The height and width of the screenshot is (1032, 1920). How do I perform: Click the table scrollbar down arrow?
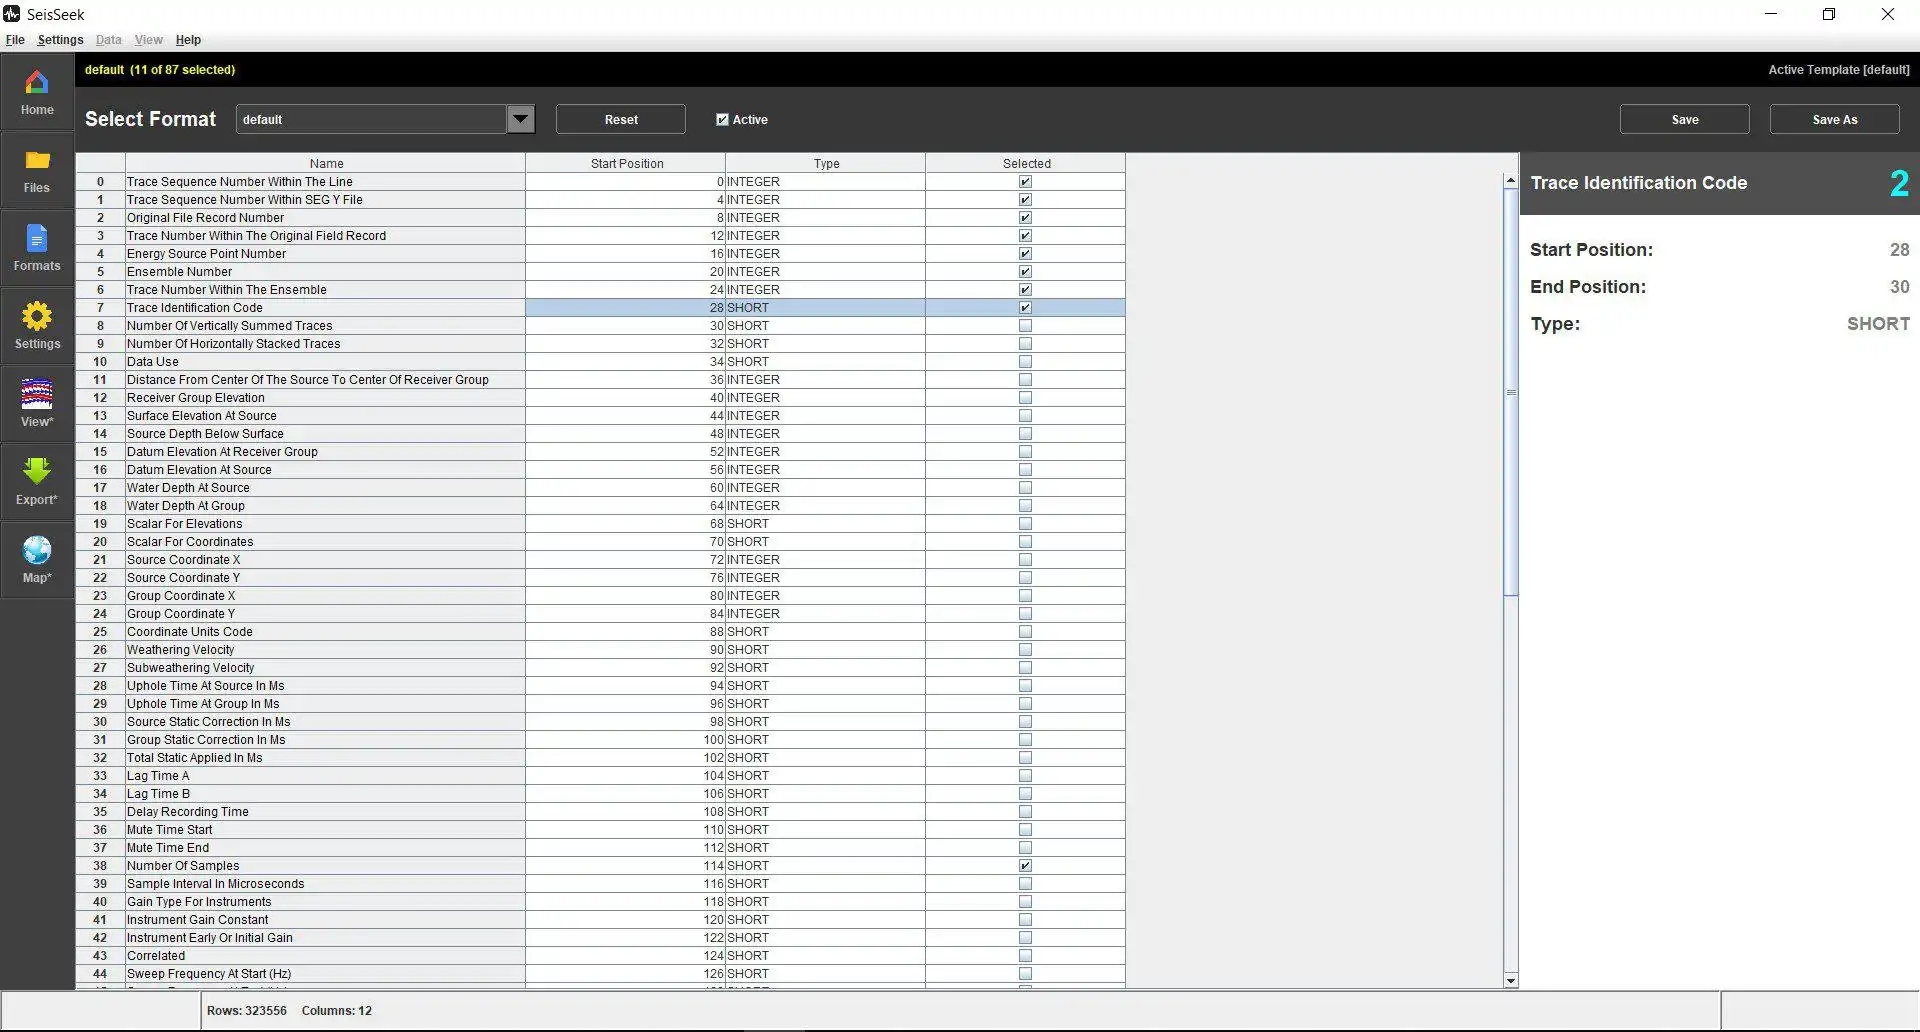[1511, 981]
